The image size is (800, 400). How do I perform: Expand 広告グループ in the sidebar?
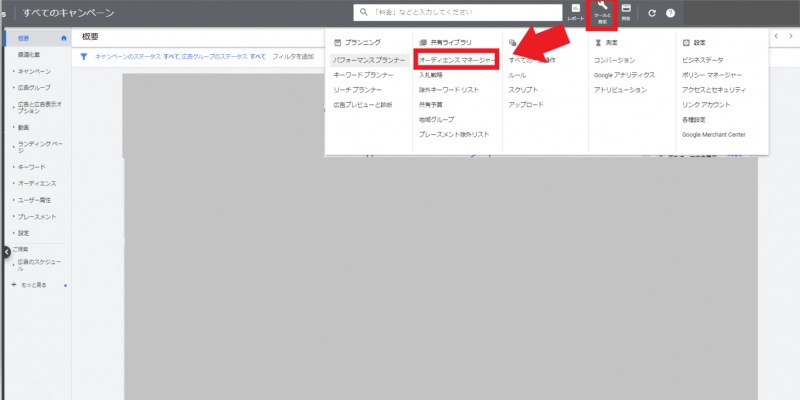pyautogui.click(x=14, y=88)
